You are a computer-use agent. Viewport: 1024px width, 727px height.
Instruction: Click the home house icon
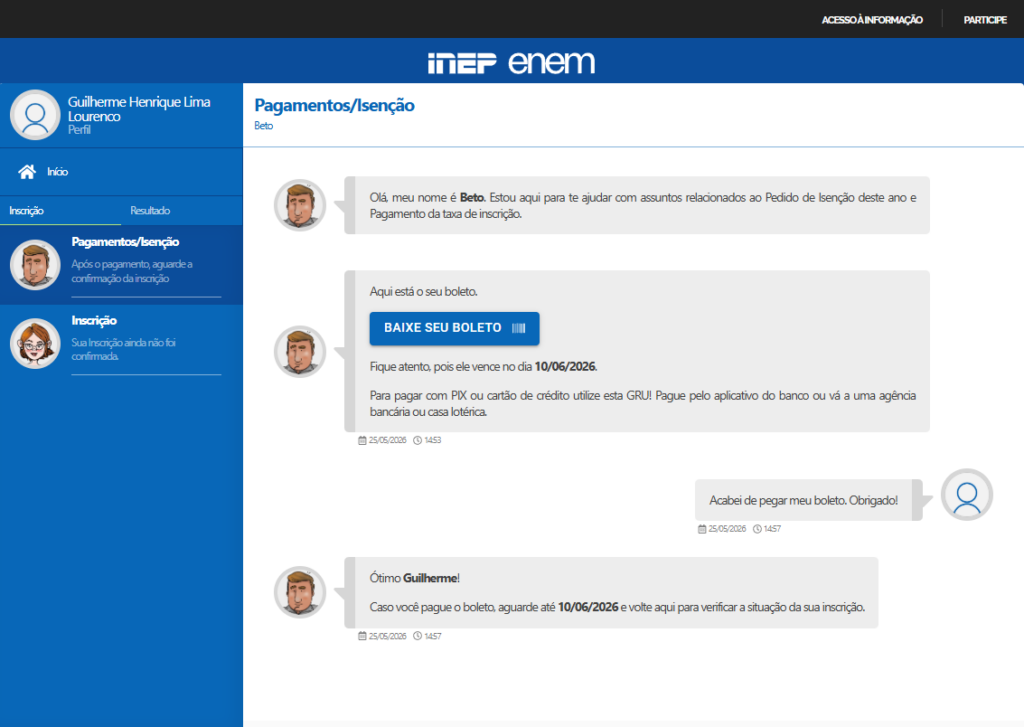pos(27,172)
